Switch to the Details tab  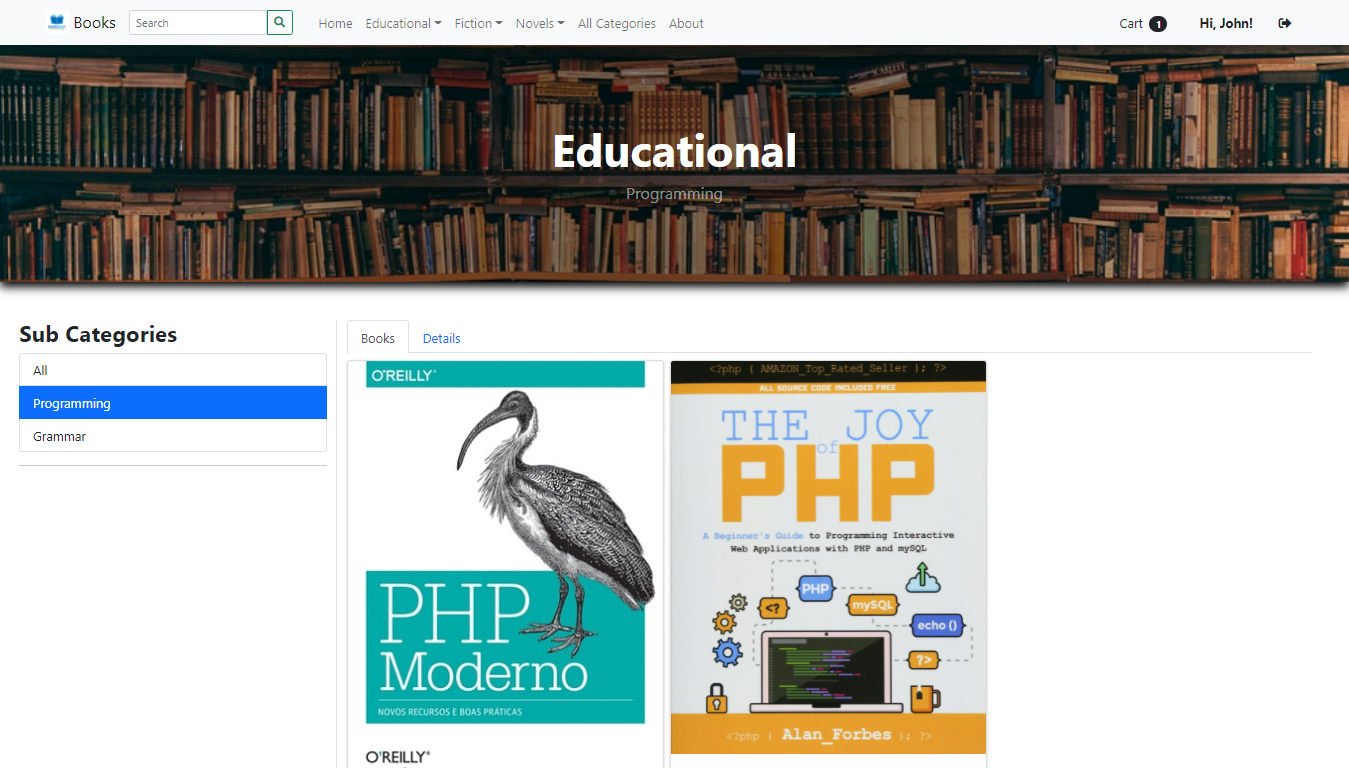pyautogui.click(x=441, y=338)
